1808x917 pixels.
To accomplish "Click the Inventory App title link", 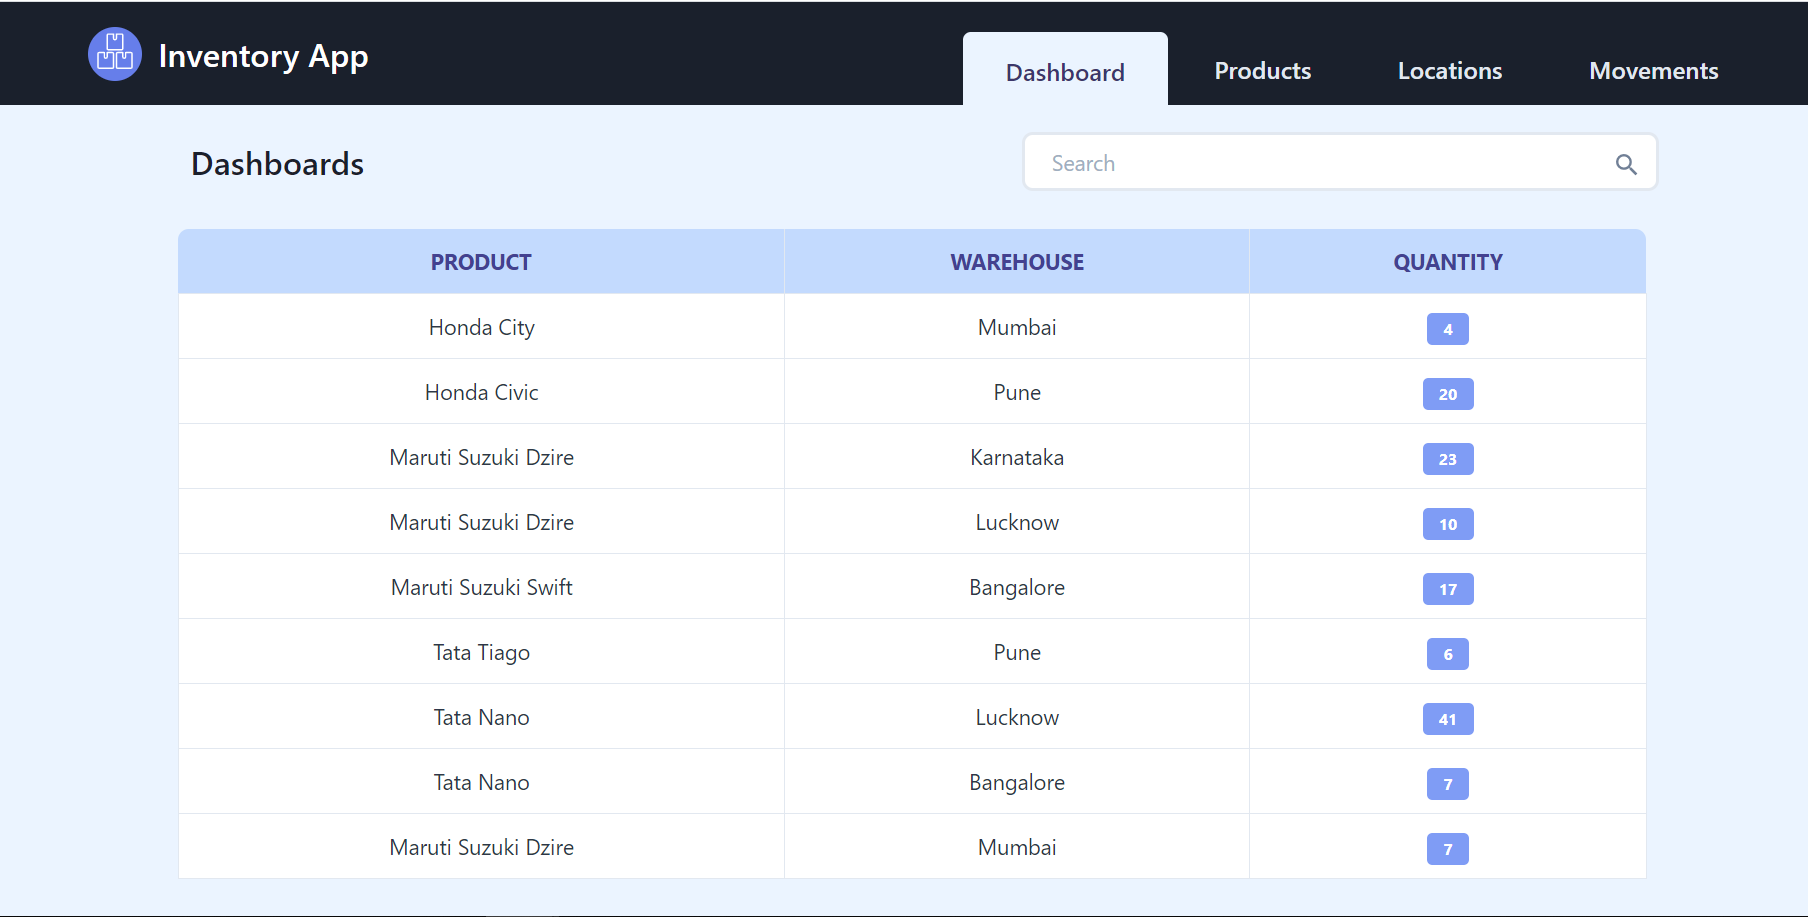I will click(263, 56).
